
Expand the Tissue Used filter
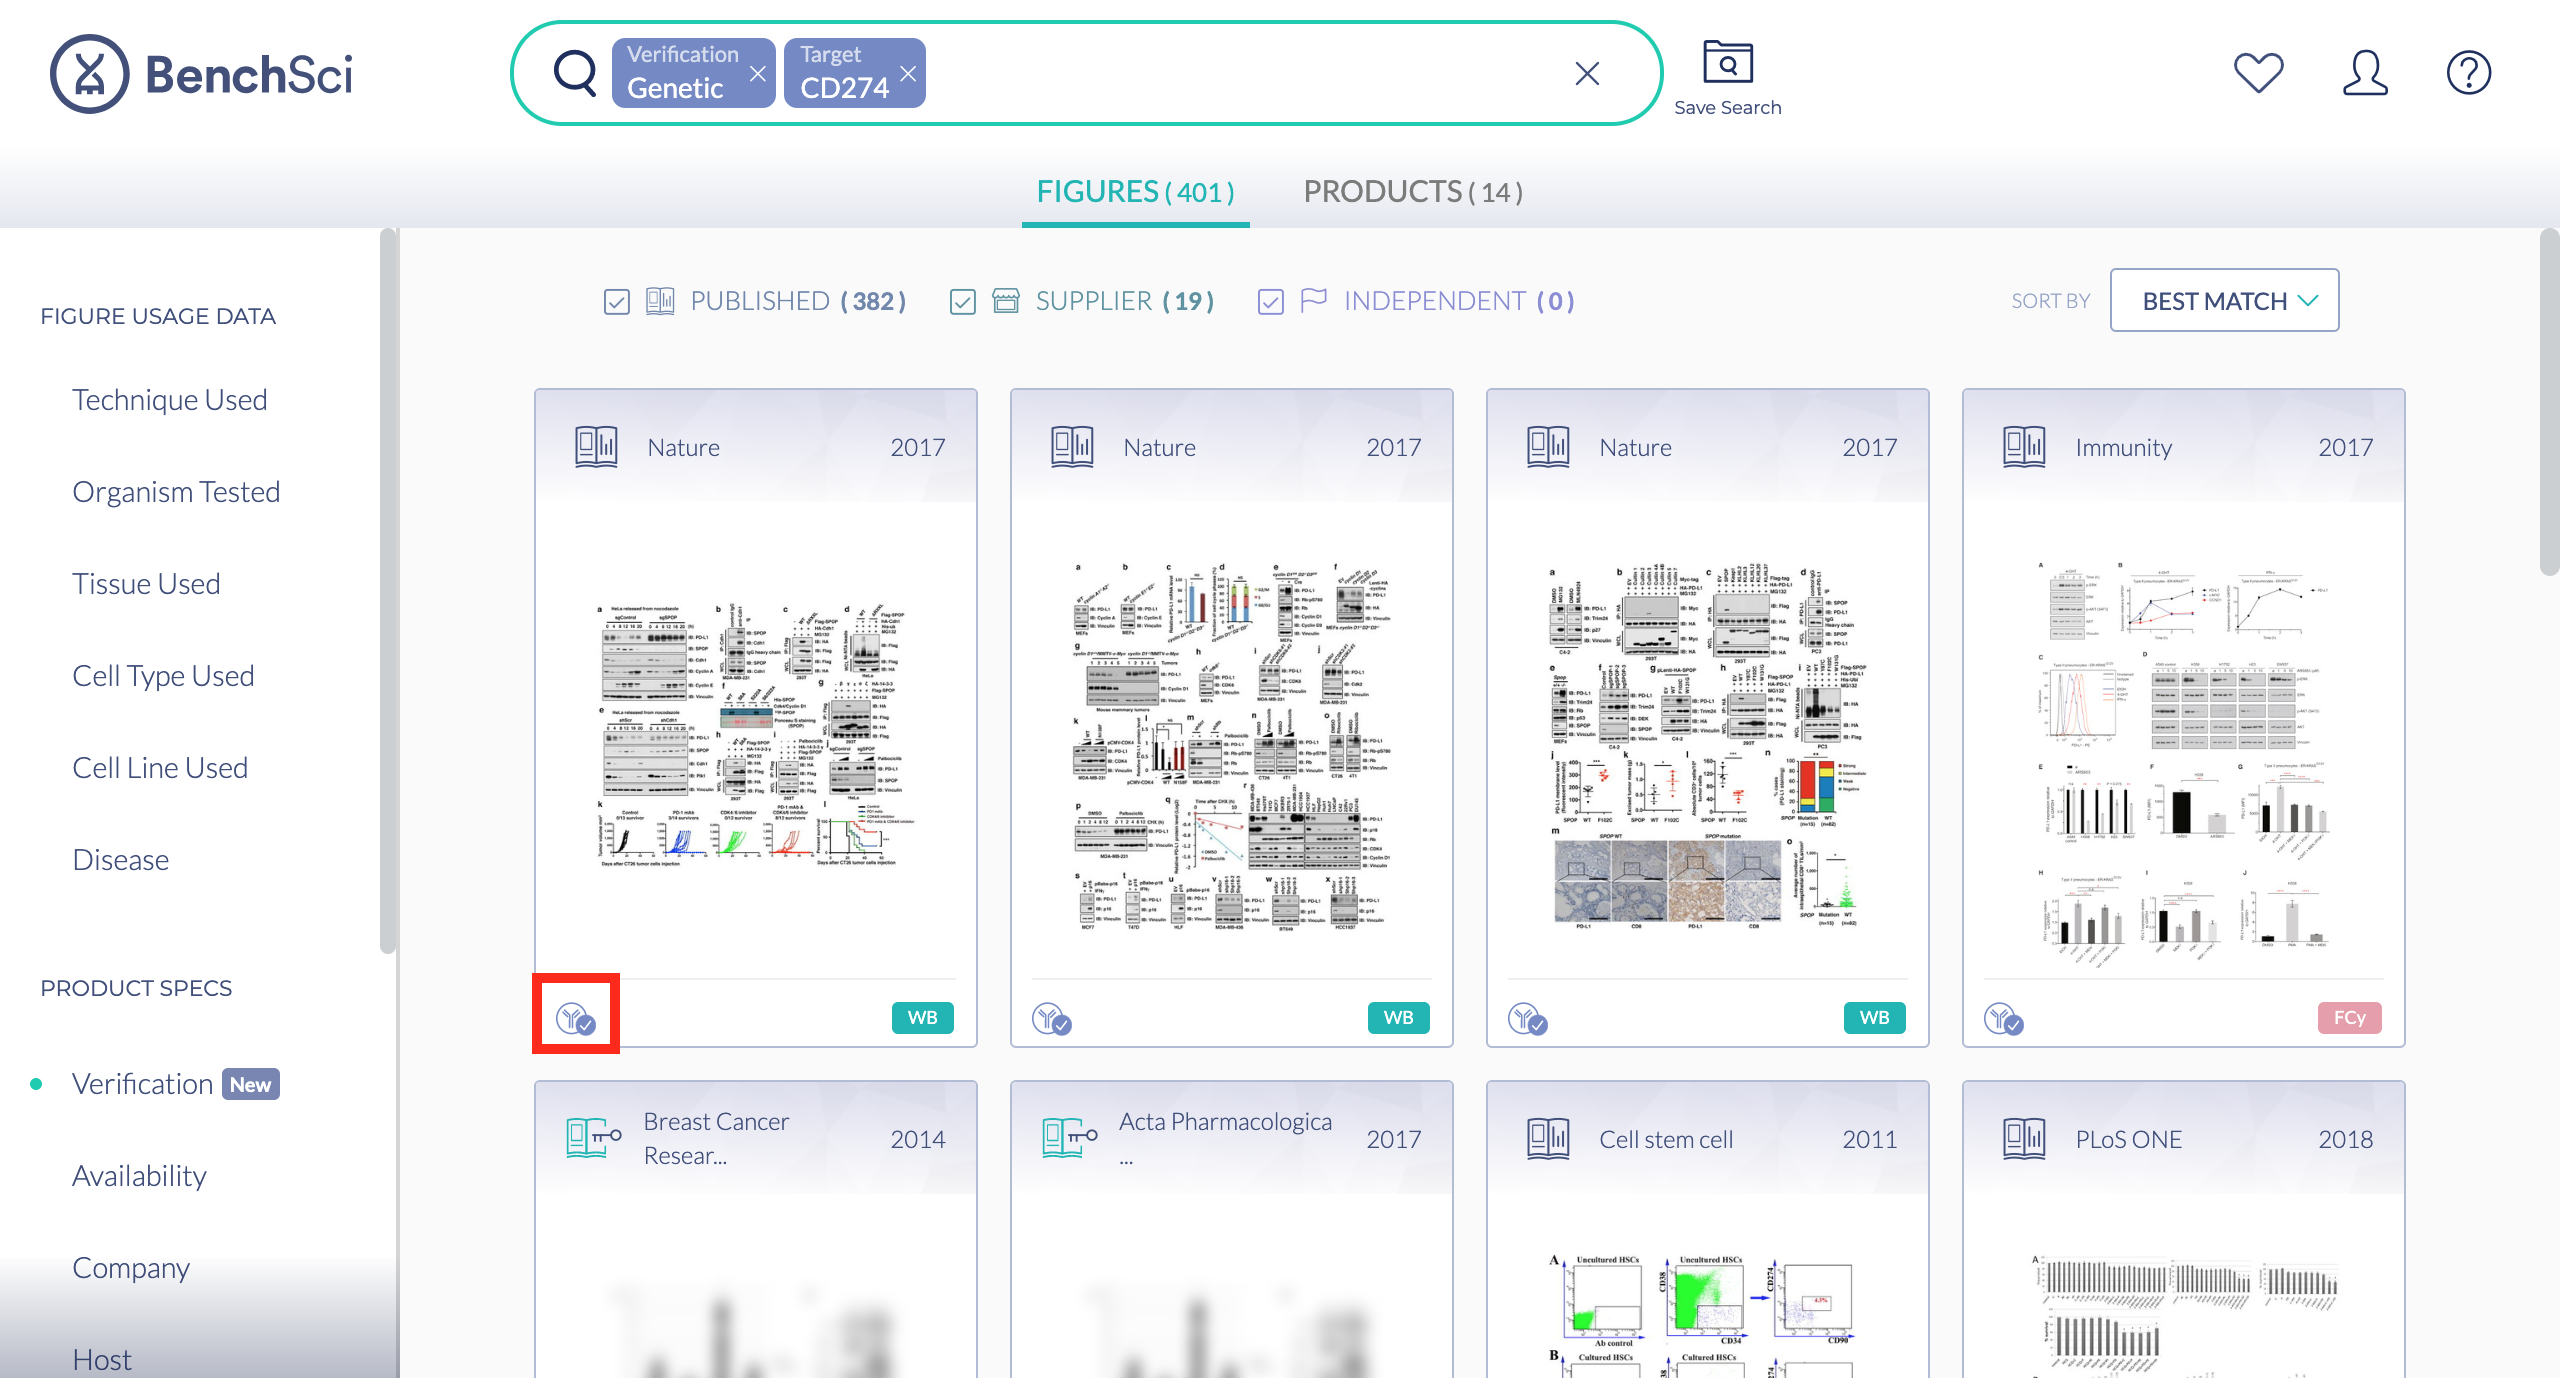click(x=146, y=584)
